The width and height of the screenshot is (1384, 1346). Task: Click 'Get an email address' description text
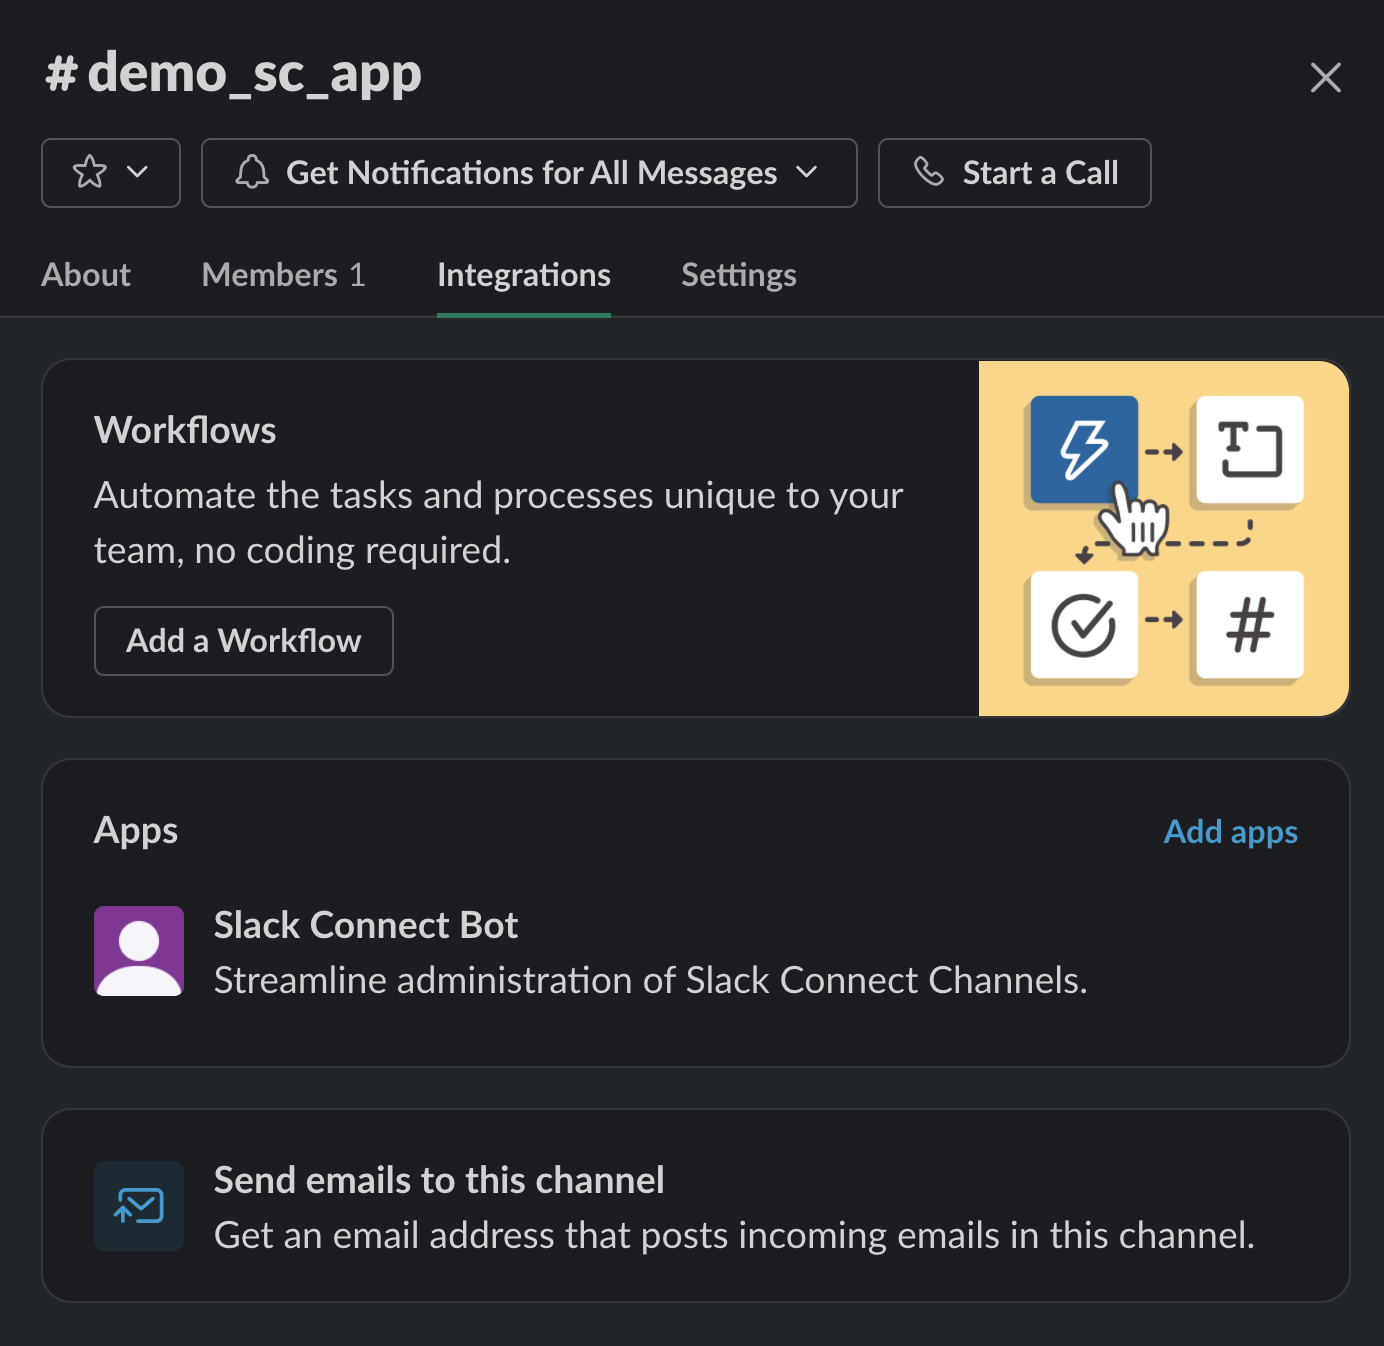tap(735, 1235)
